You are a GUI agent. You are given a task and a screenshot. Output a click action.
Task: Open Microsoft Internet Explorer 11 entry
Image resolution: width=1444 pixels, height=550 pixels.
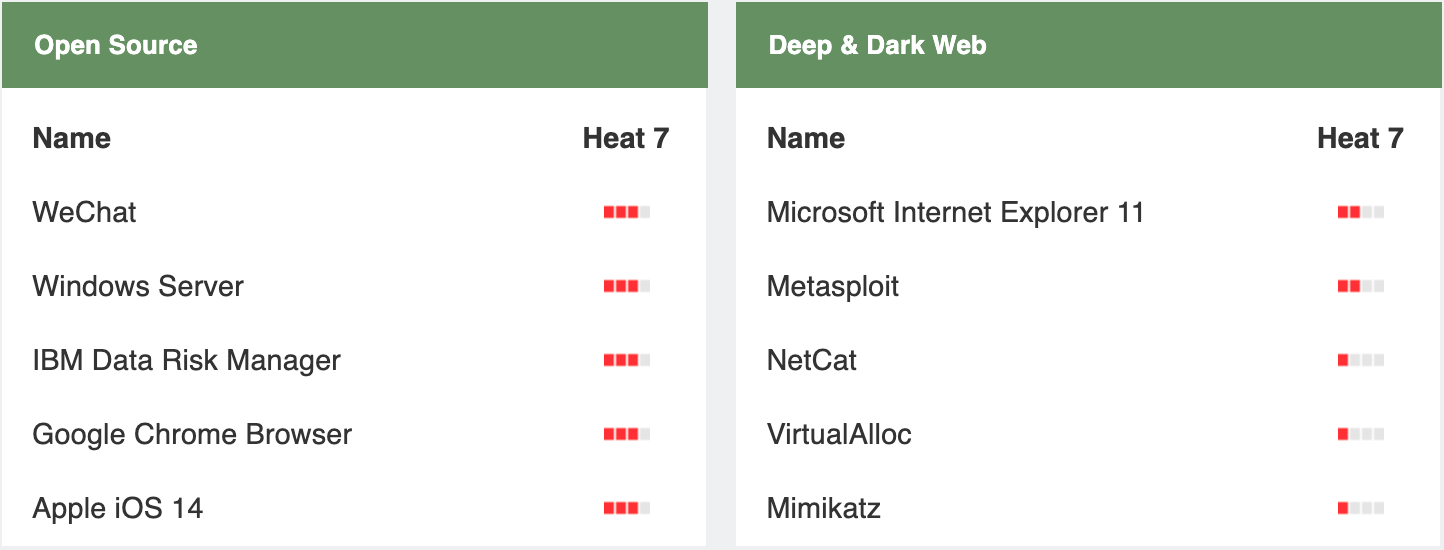tap(955, 212)
